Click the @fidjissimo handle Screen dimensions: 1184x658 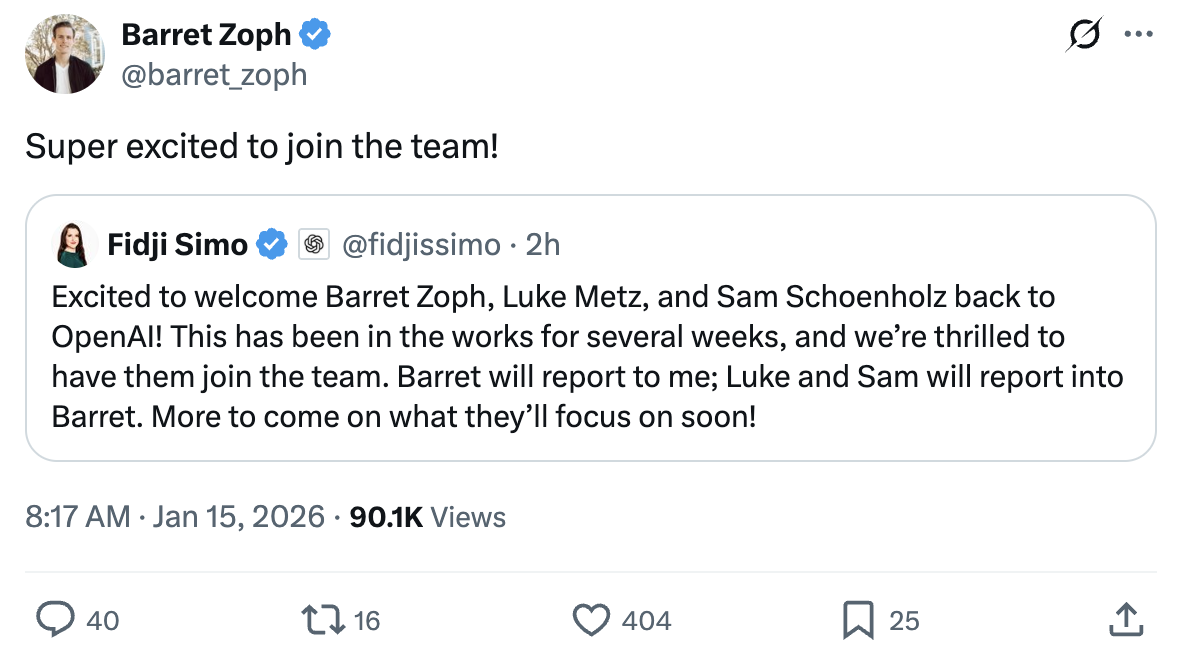pos(421,245)
